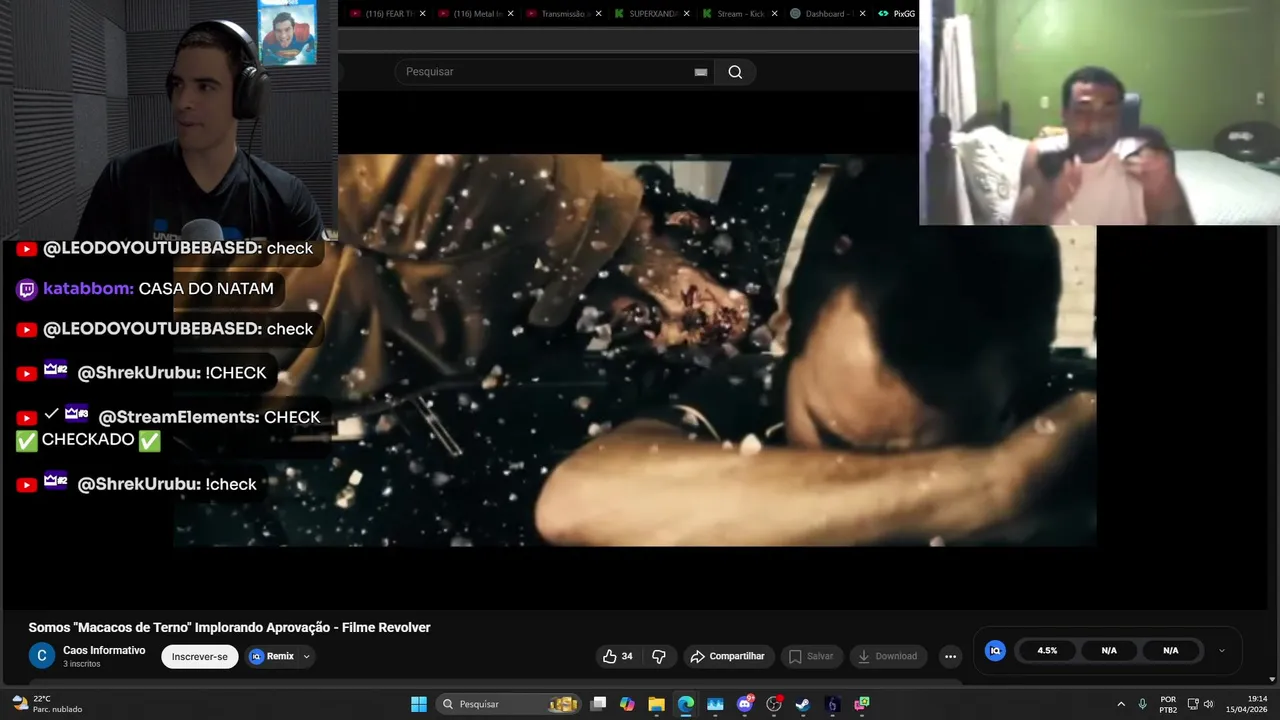Click the username katabbom in chat

(x=88, y=289)
